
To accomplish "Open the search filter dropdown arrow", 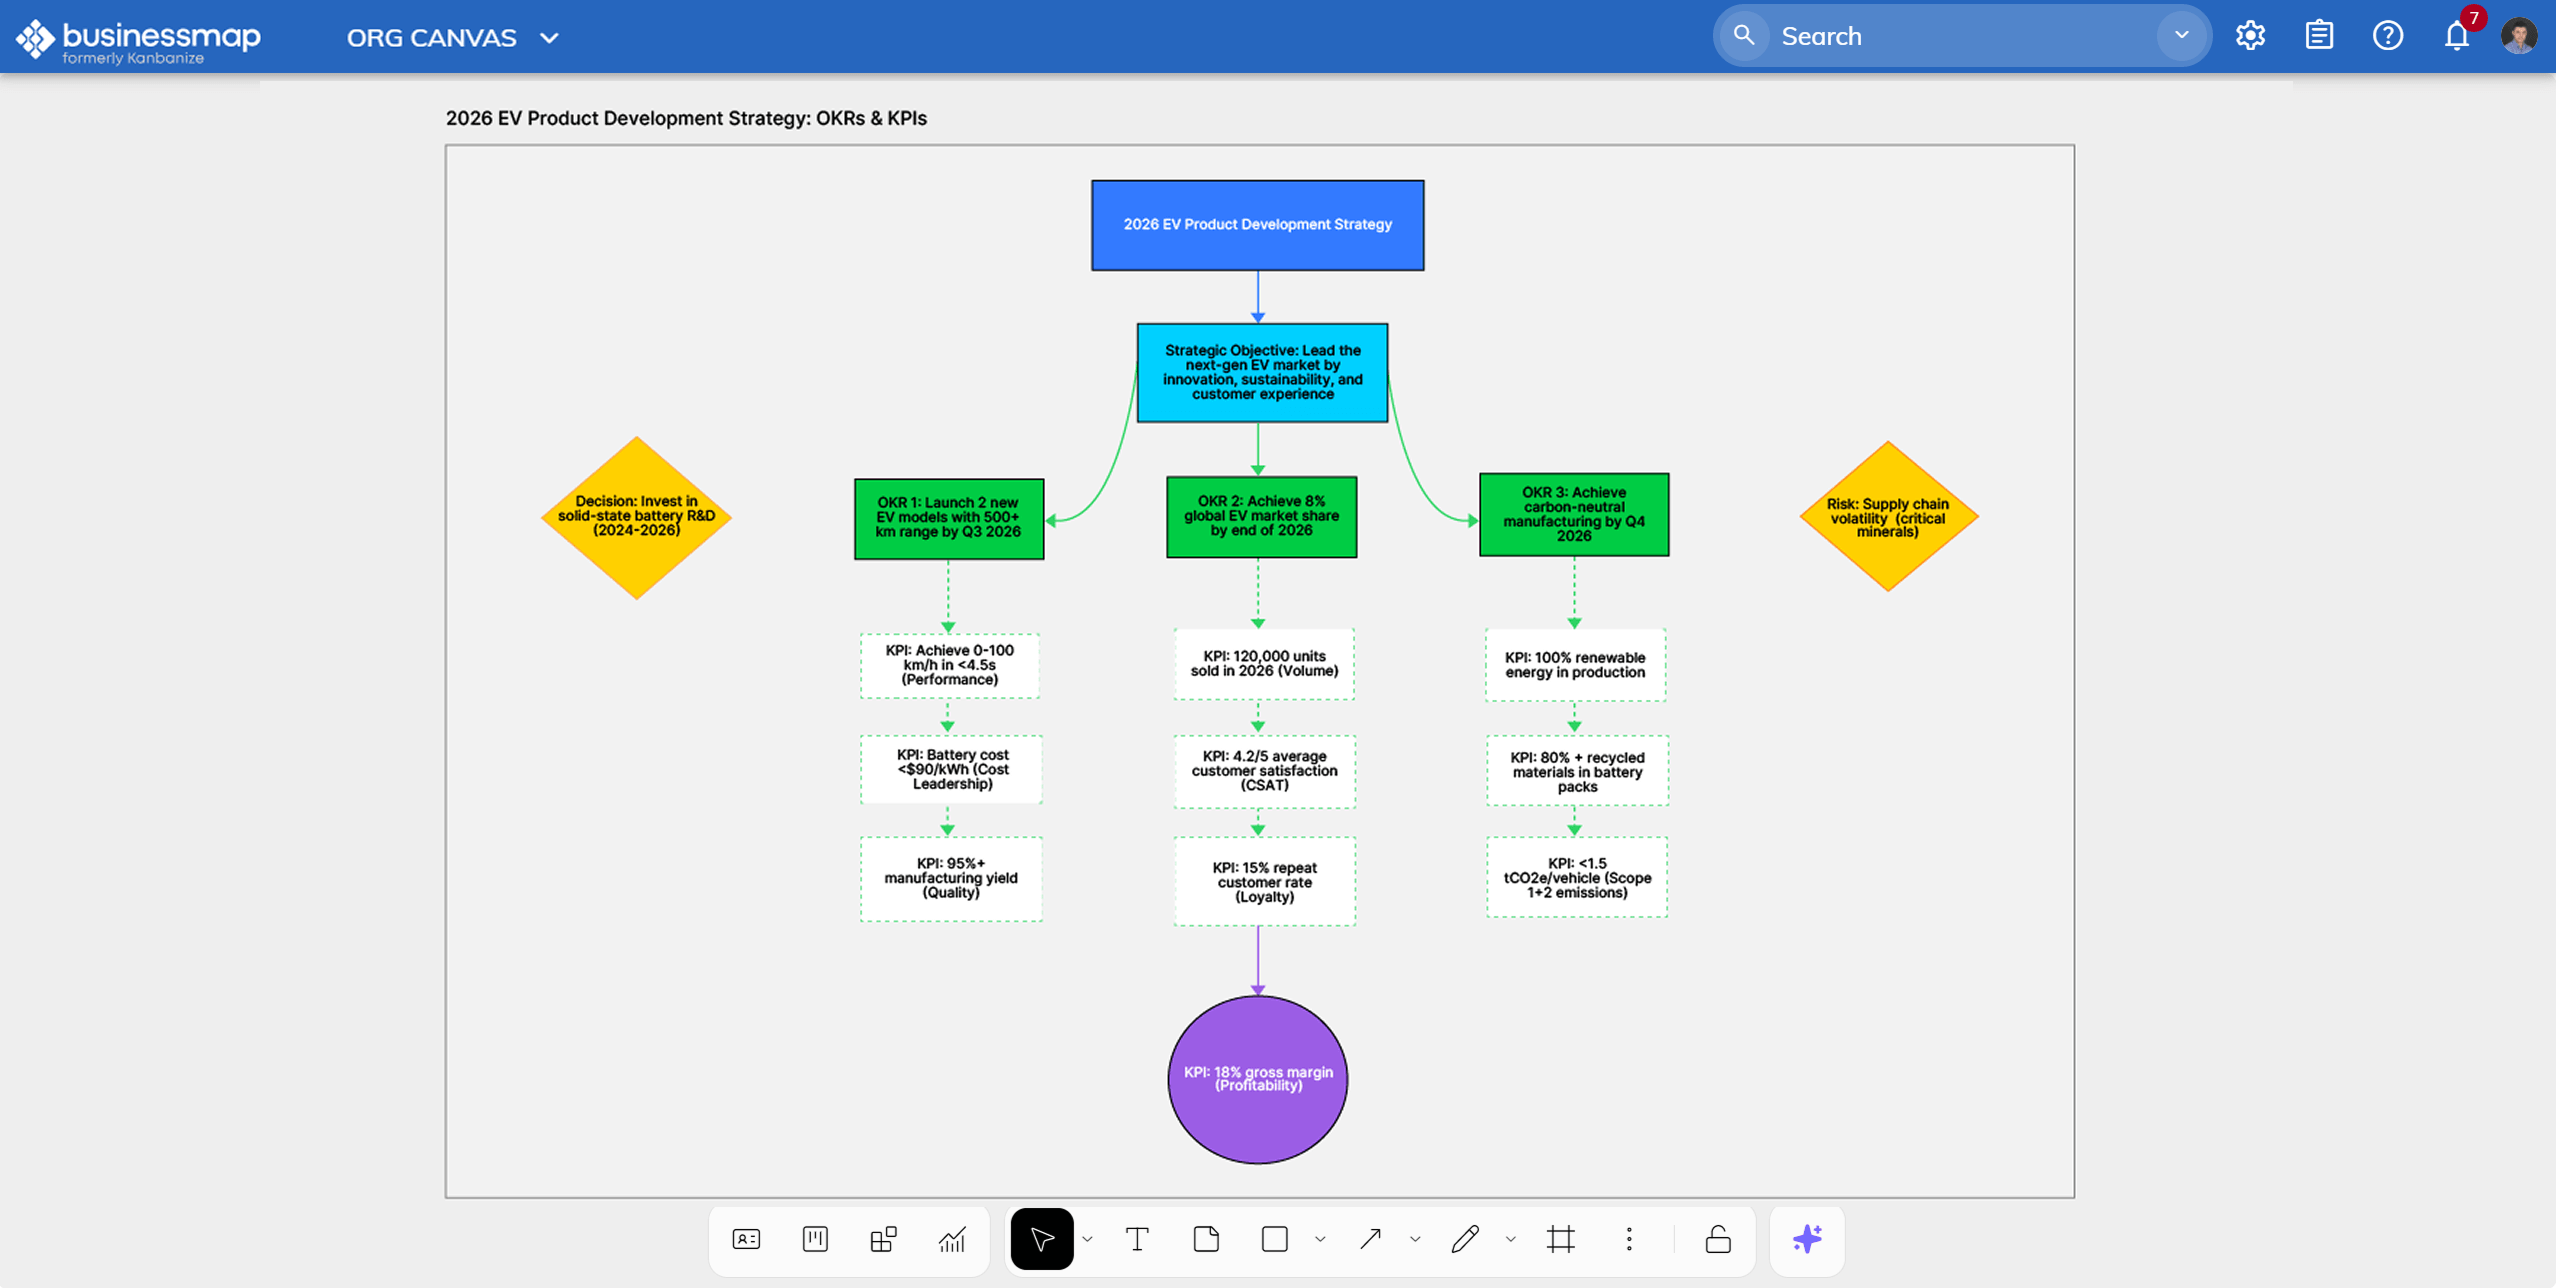I will (x=2181, y=35).
